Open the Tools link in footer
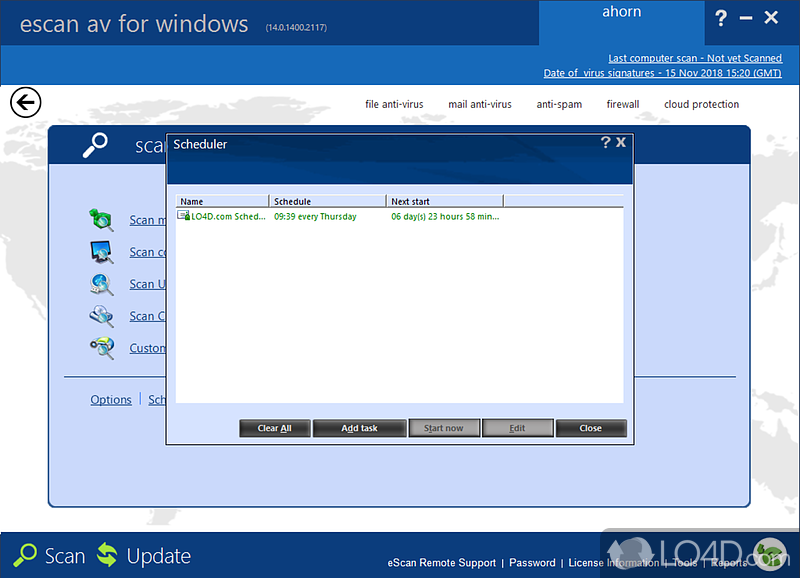Image resolution: width=800 pixels, height=578 pixels. pos(685,563)
